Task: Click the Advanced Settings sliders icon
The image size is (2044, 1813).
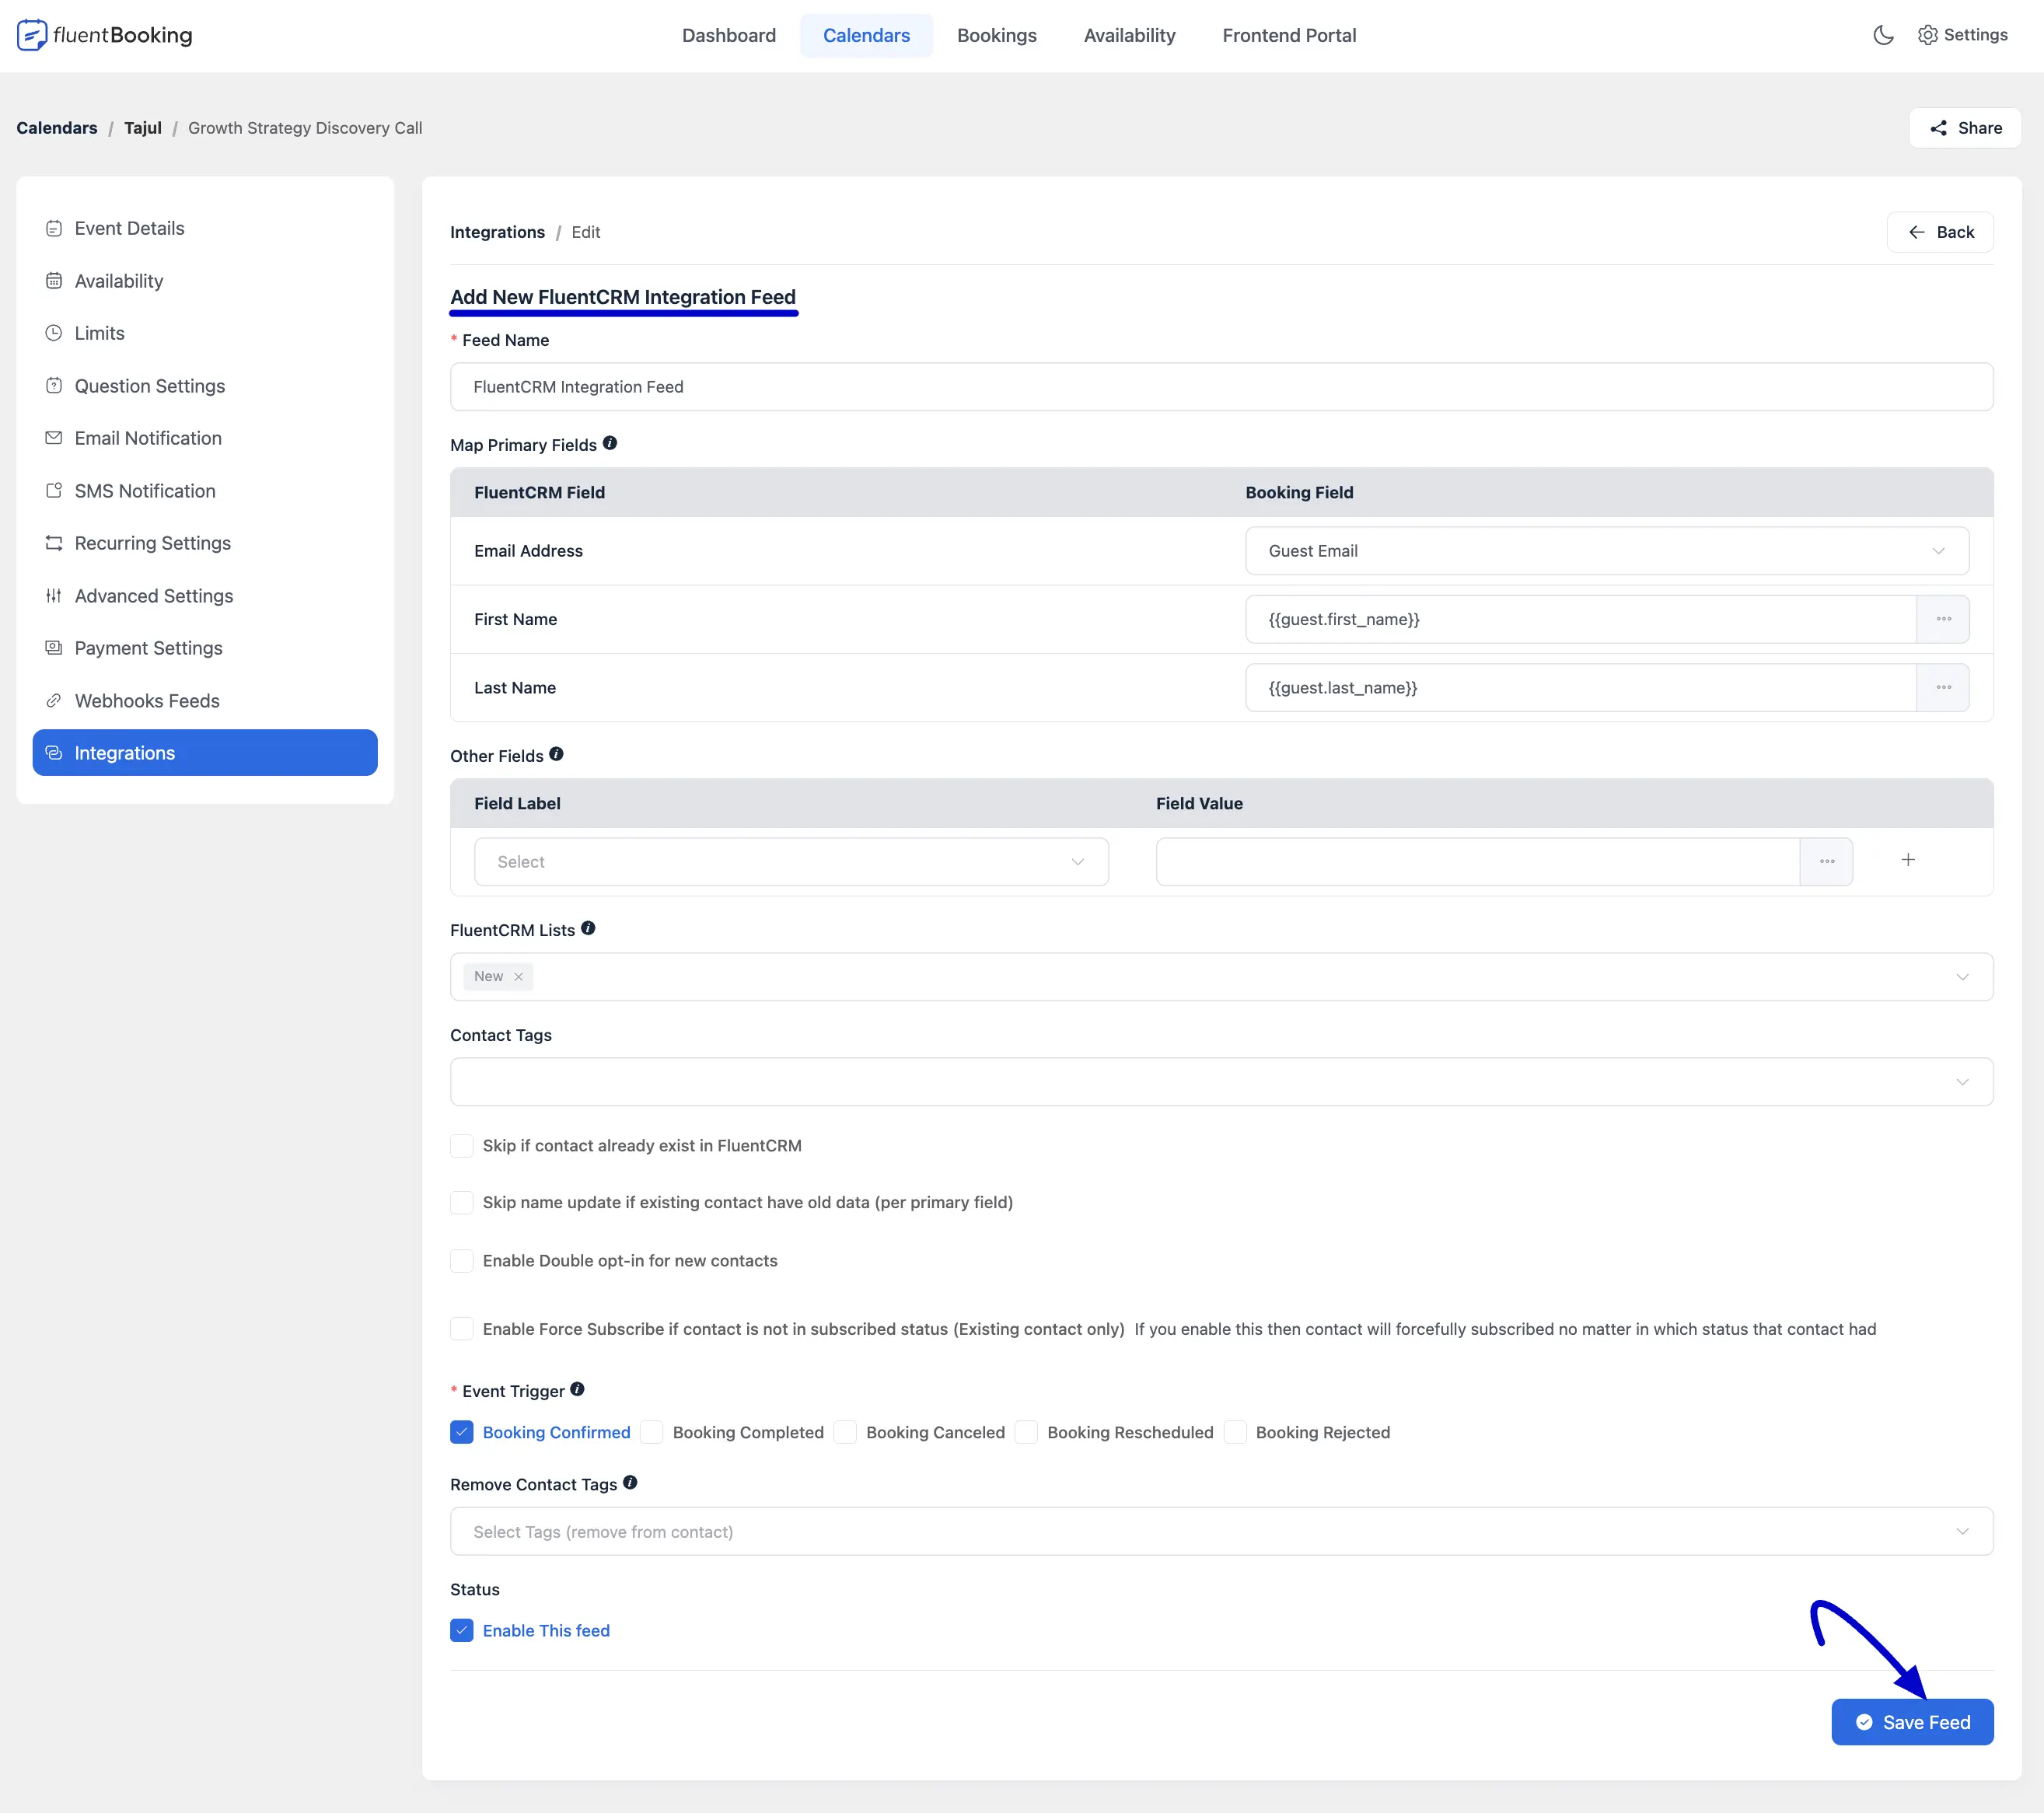Action: 54,596
